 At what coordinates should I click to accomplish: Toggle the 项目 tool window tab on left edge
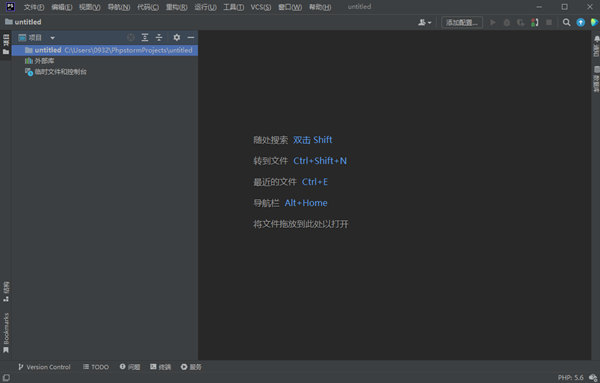[6, 44]
